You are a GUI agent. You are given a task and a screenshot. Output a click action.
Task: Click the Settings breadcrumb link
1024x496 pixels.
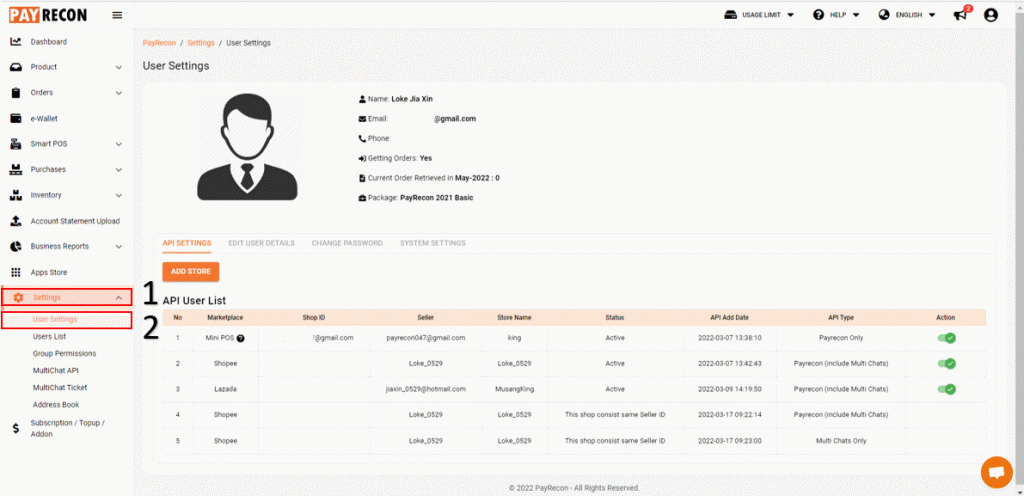click(x=200, y=42)
